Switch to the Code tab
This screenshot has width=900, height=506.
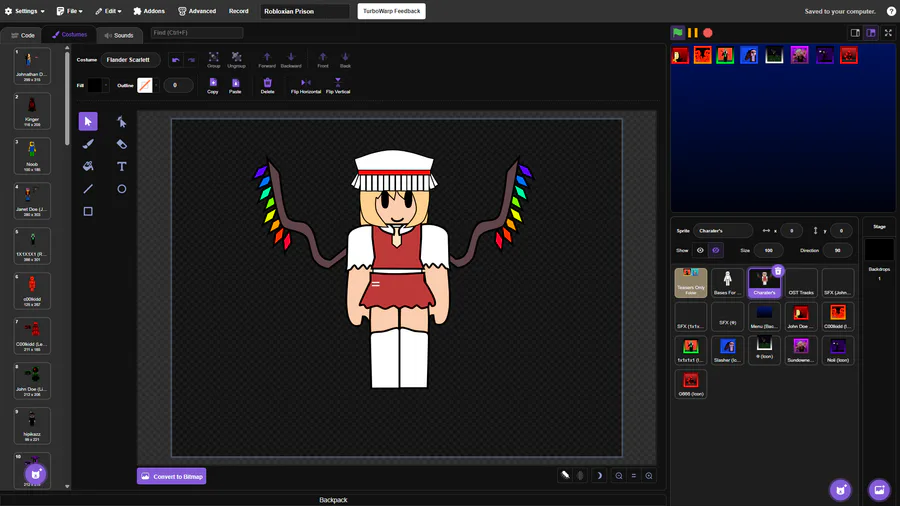23,35
